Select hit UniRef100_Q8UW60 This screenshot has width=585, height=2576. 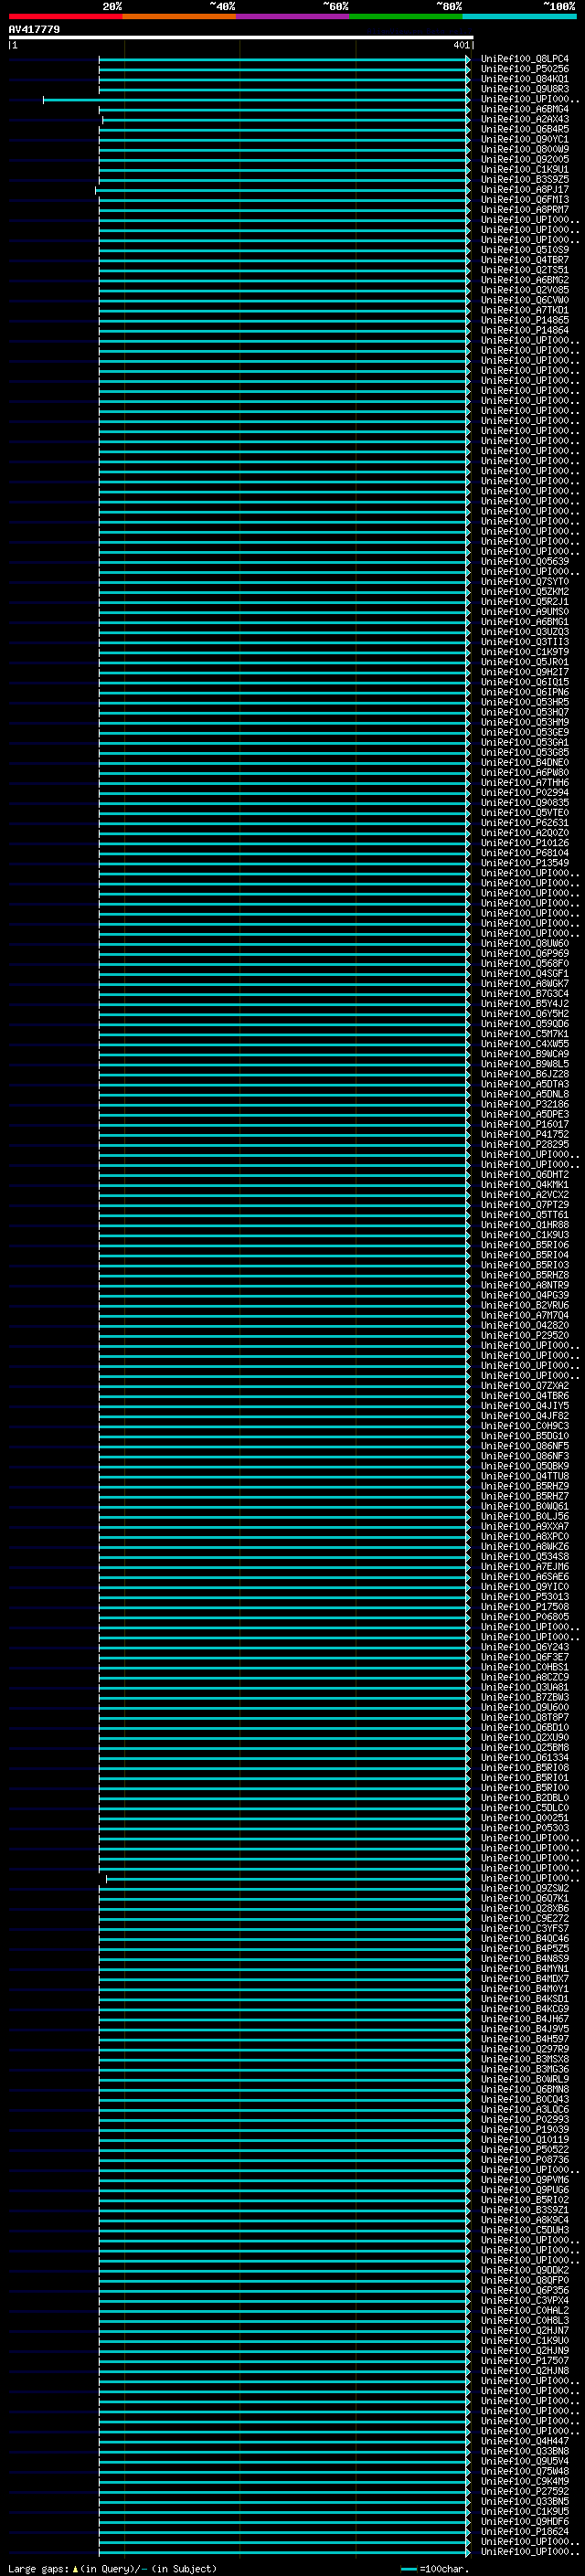pos(525,944)
